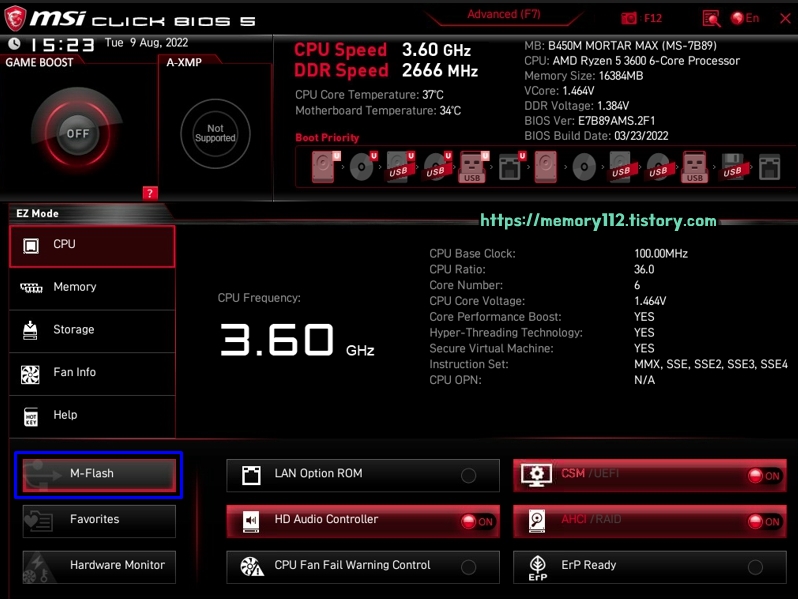The height and width of the screenshot is (599, 798).
Task: Open the Memory section
Action: [92, 289]
